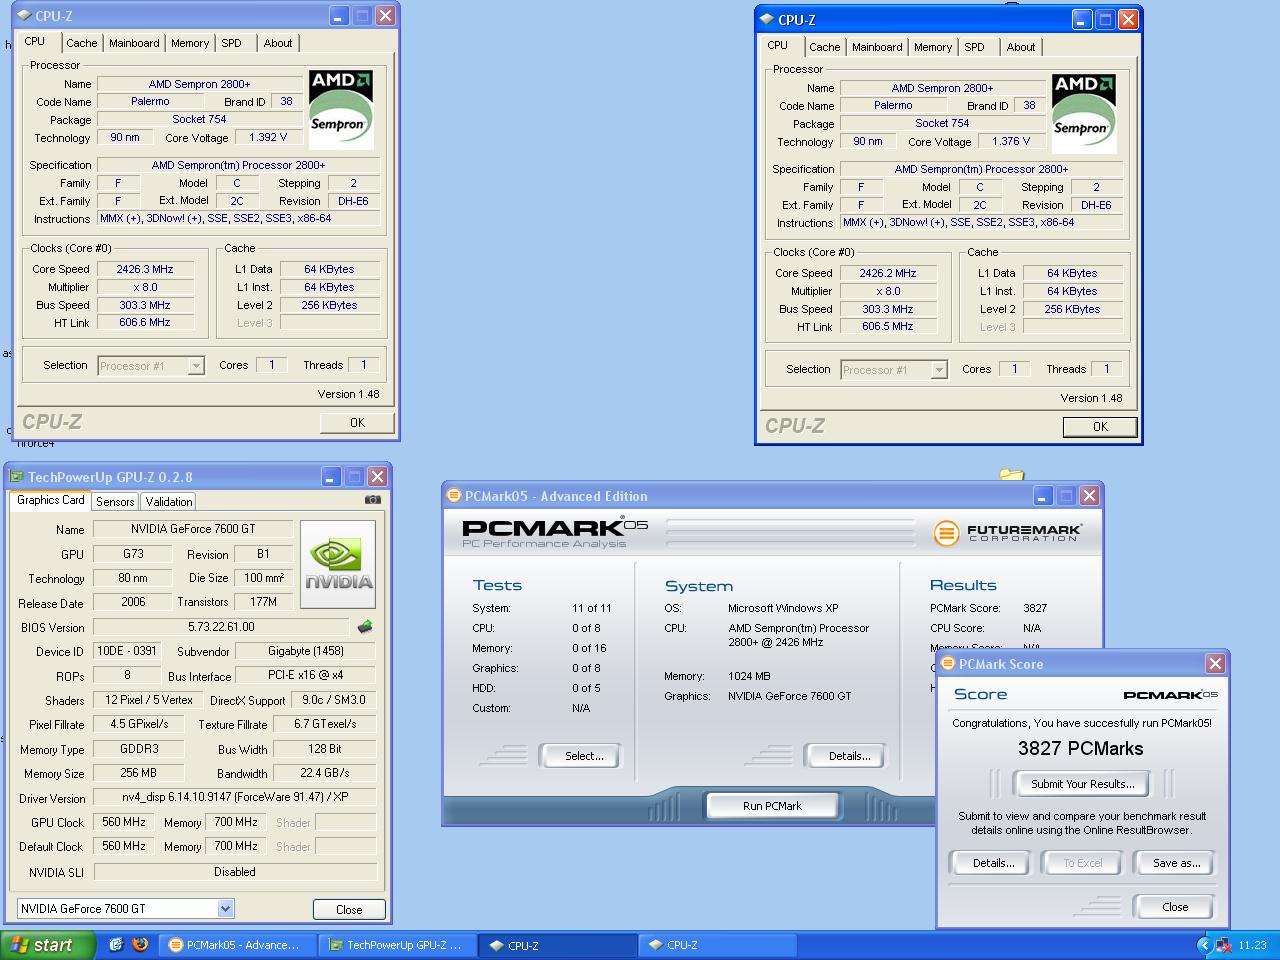Image resolution: width=1280 pixels, height=960 pixels.
Task: Switch to second CPU-Z taskbar button
Action: tap(717, 945)
